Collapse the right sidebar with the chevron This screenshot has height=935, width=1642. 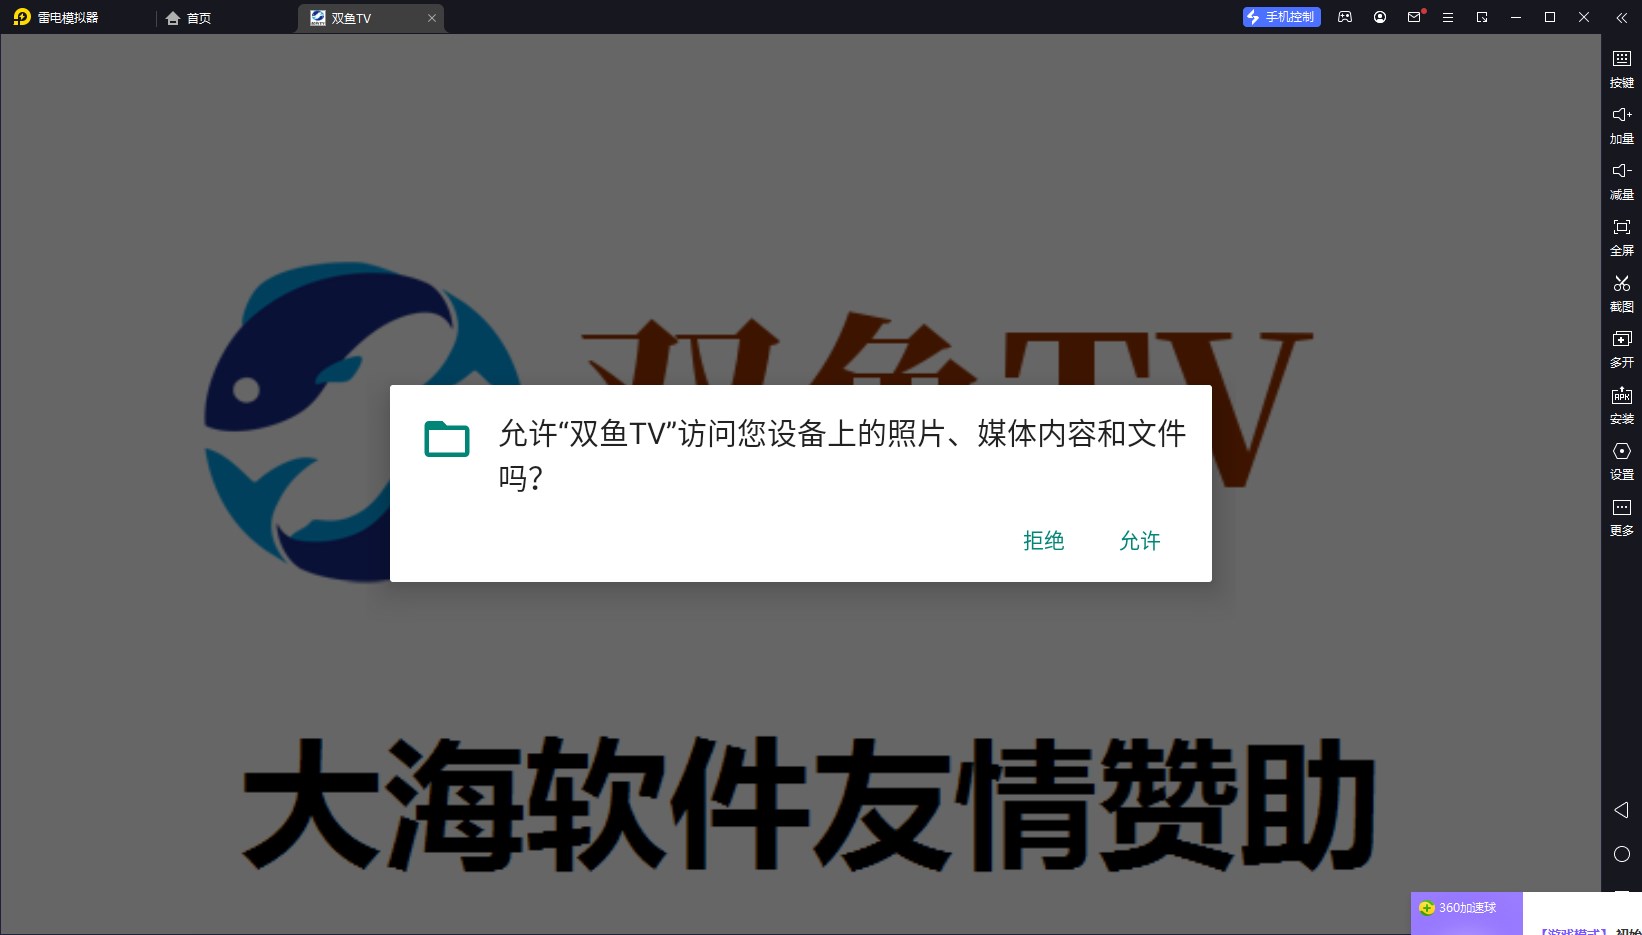1620,17
